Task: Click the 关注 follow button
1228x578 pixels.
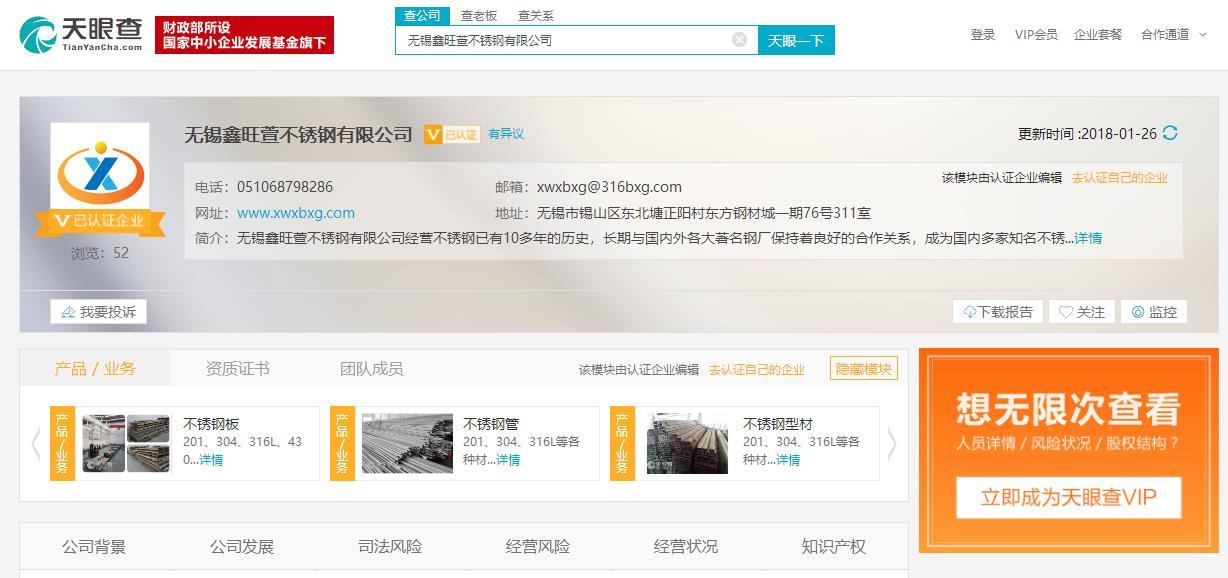Action: 1082,312
